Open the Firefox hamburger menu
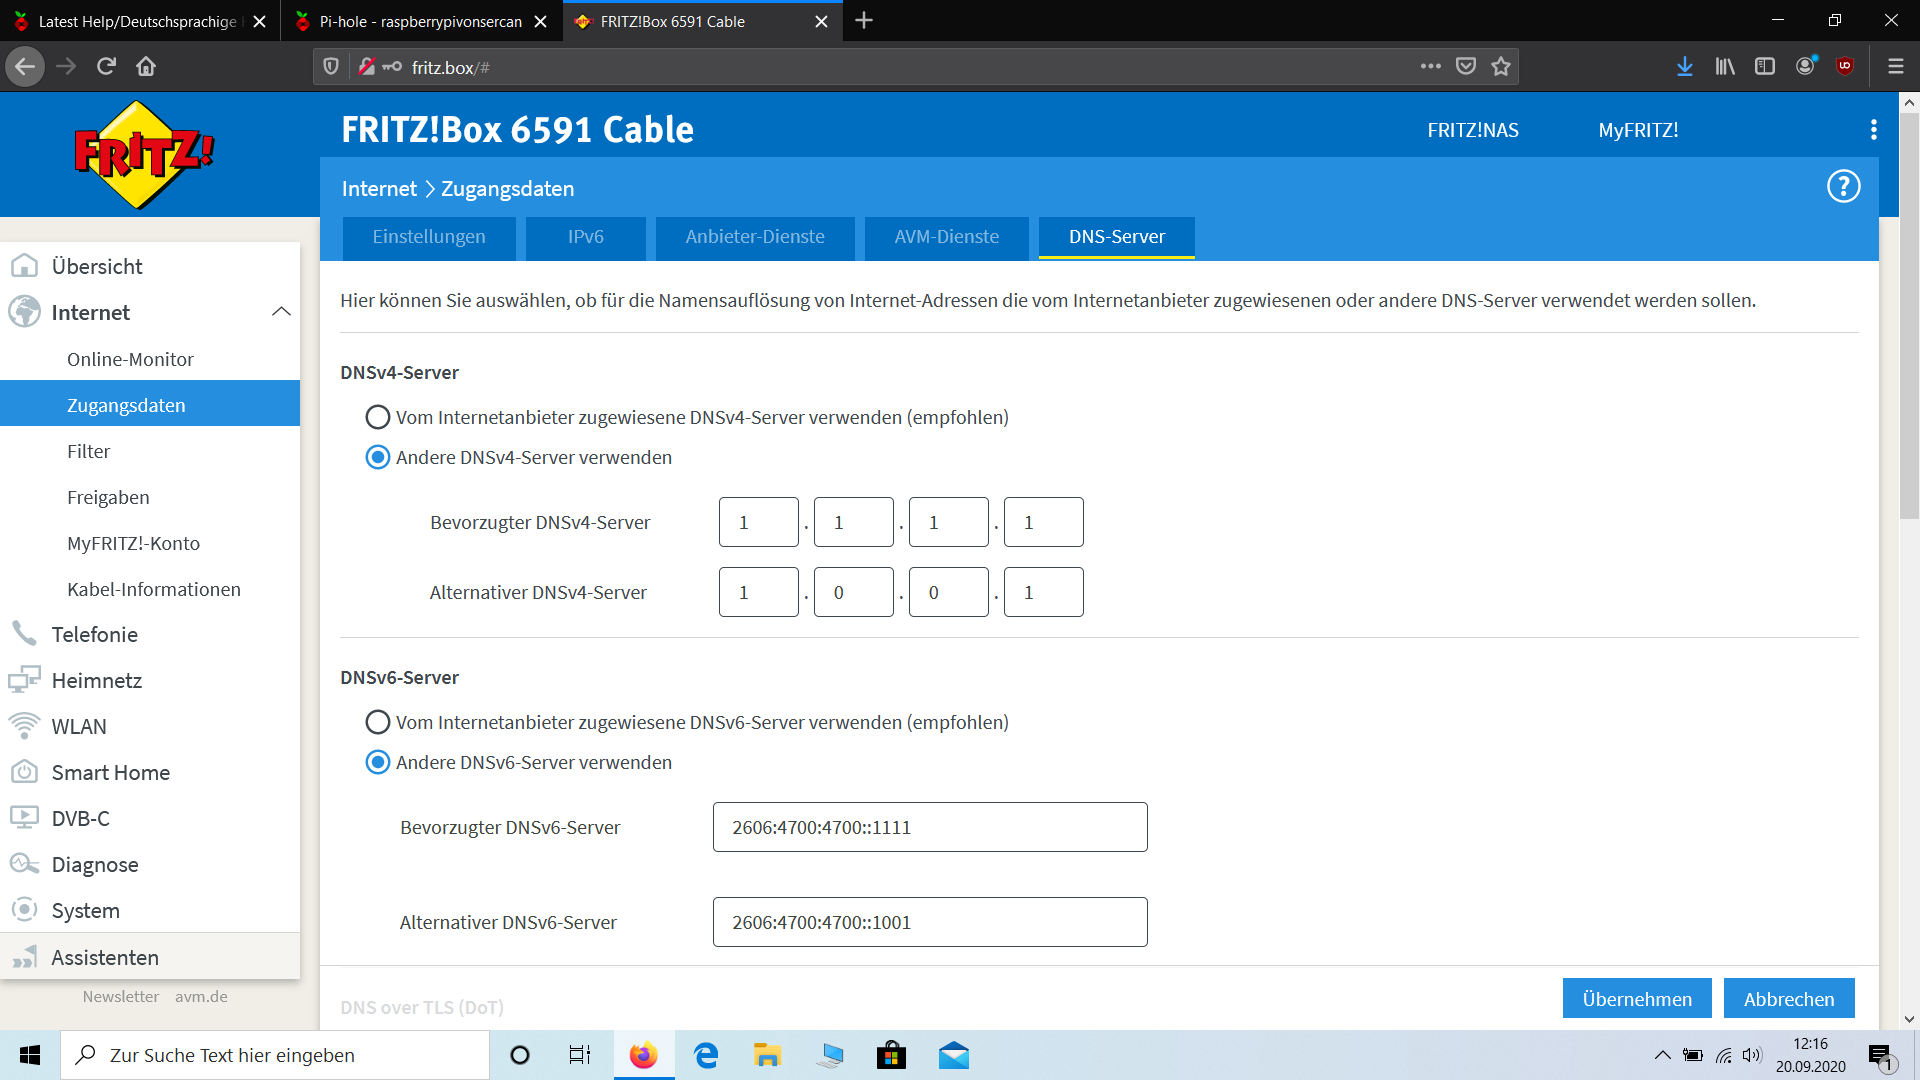This screenshot has height=1080, width=1920. coord(1895,67)
